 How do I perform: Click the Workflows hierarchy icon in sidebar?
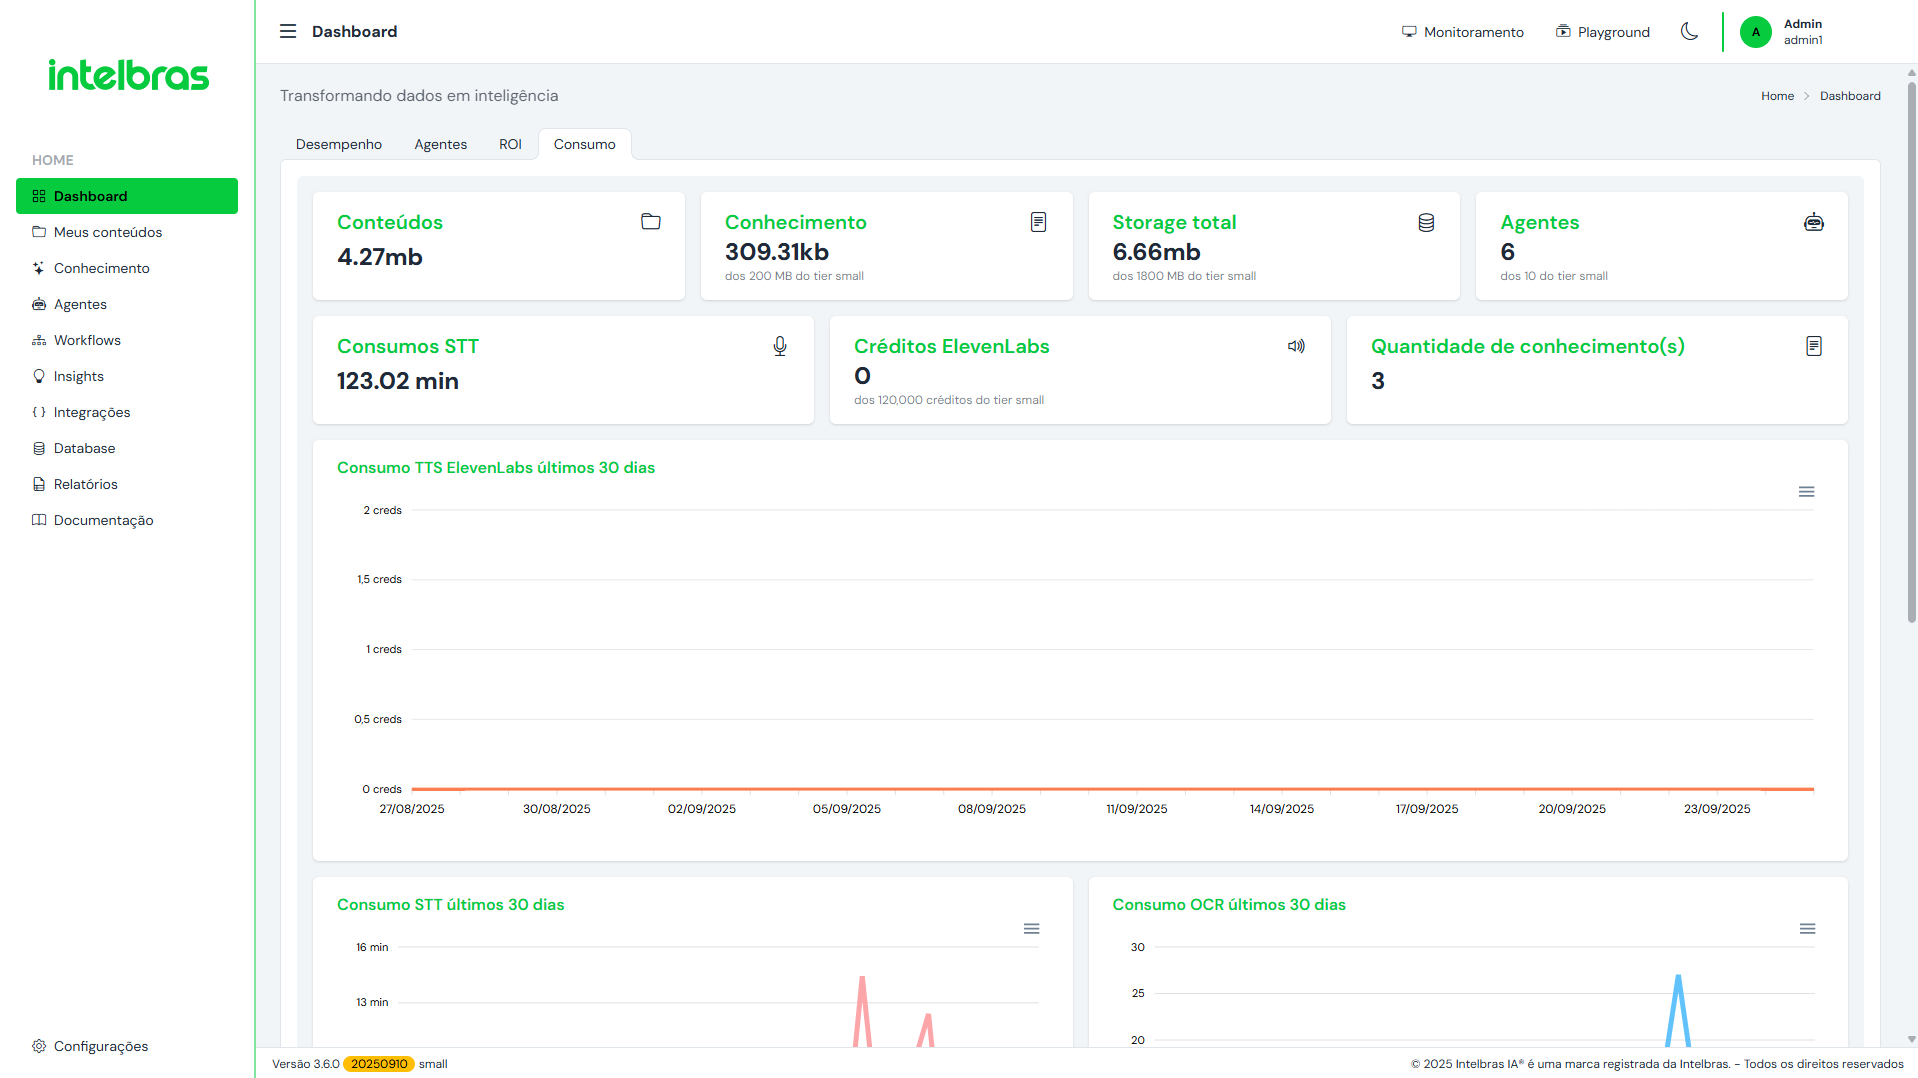pyautogui.click(x=39, y=340)
